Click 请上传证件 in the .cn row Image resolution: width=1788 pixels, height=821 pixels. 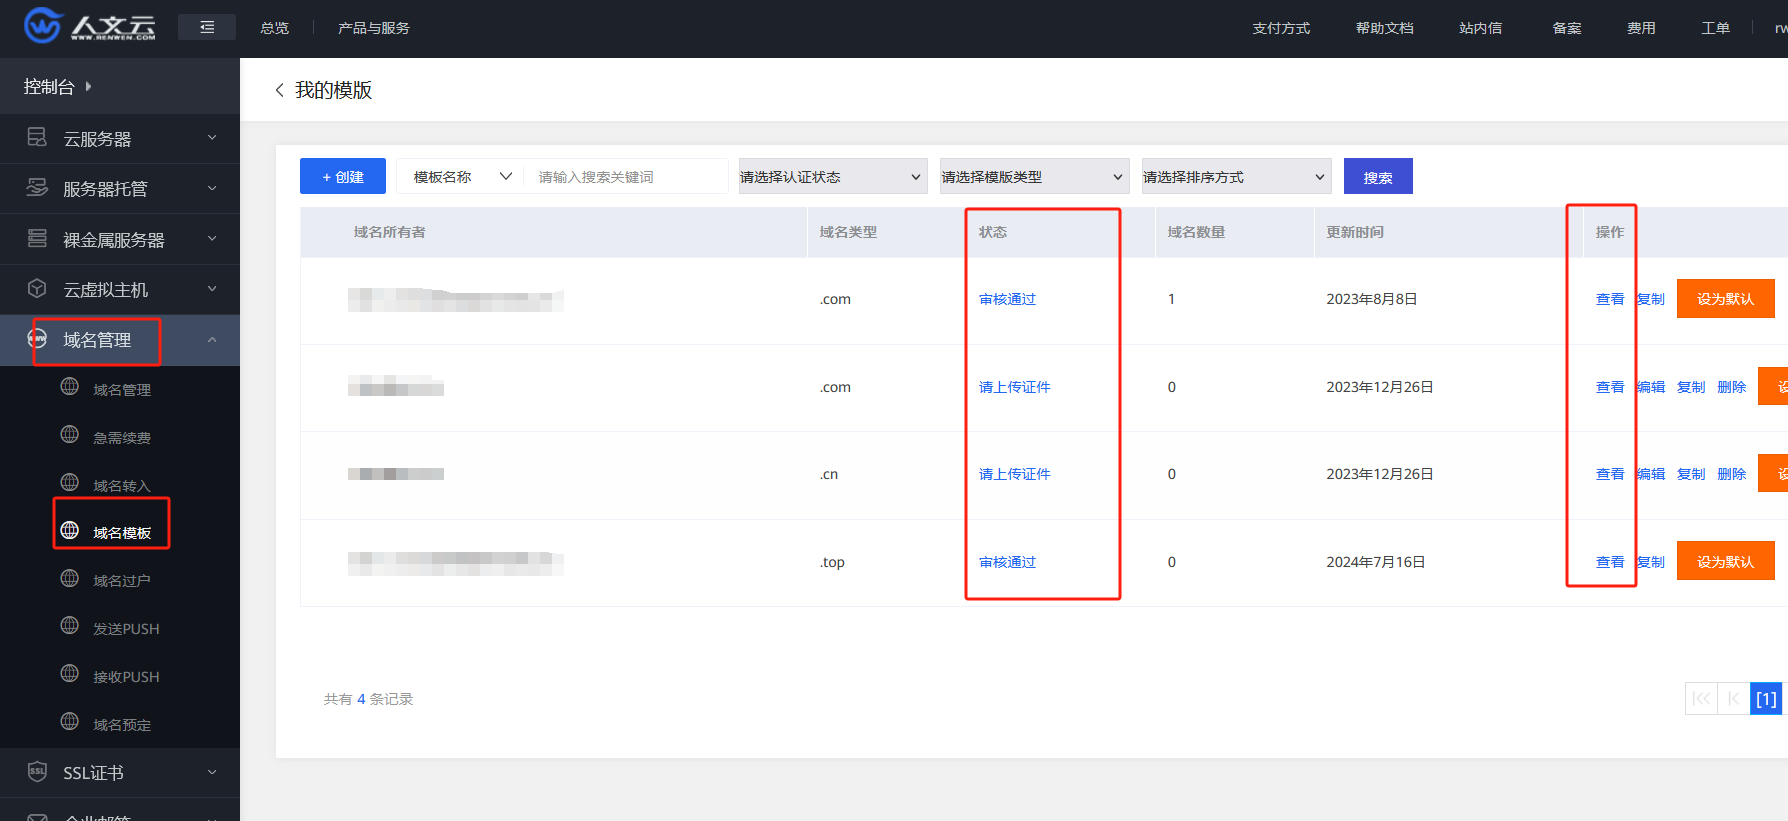(x=1015, y=474)
